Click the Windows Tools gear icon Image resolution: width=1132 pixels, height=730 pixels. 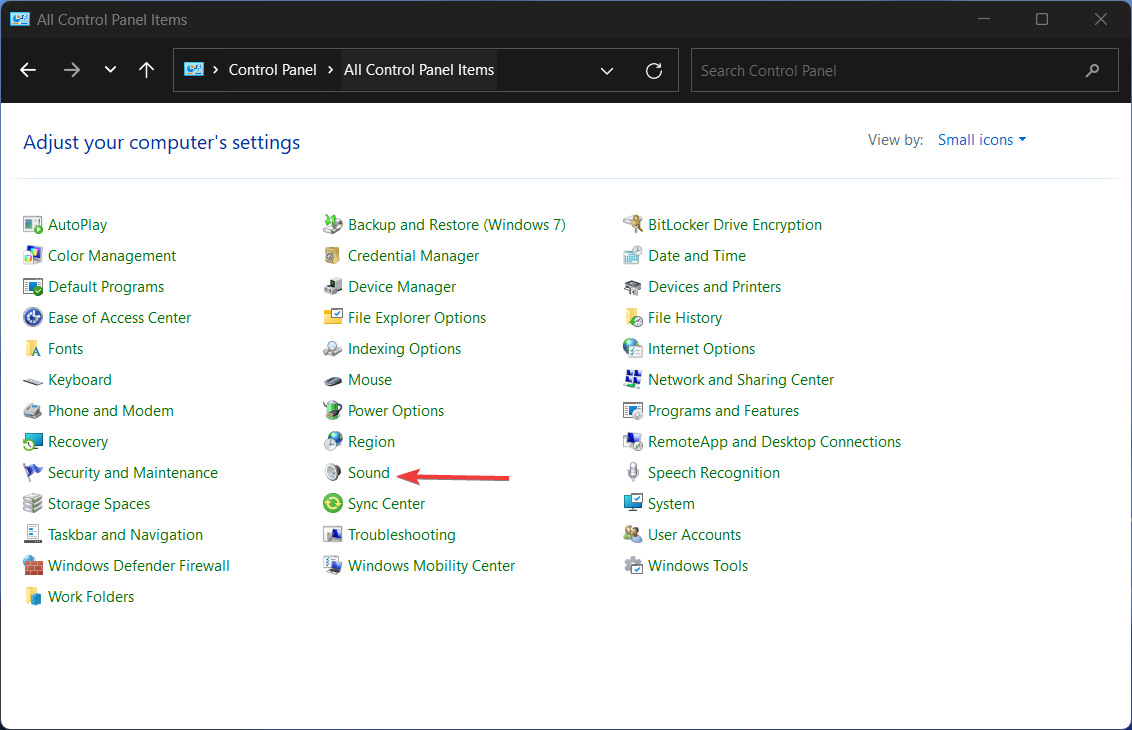633,566
